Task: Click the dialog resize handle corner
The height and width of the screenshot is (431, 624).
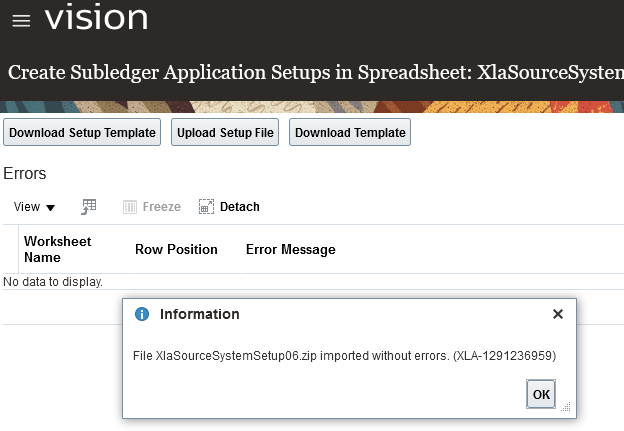Action: (565, 407)
